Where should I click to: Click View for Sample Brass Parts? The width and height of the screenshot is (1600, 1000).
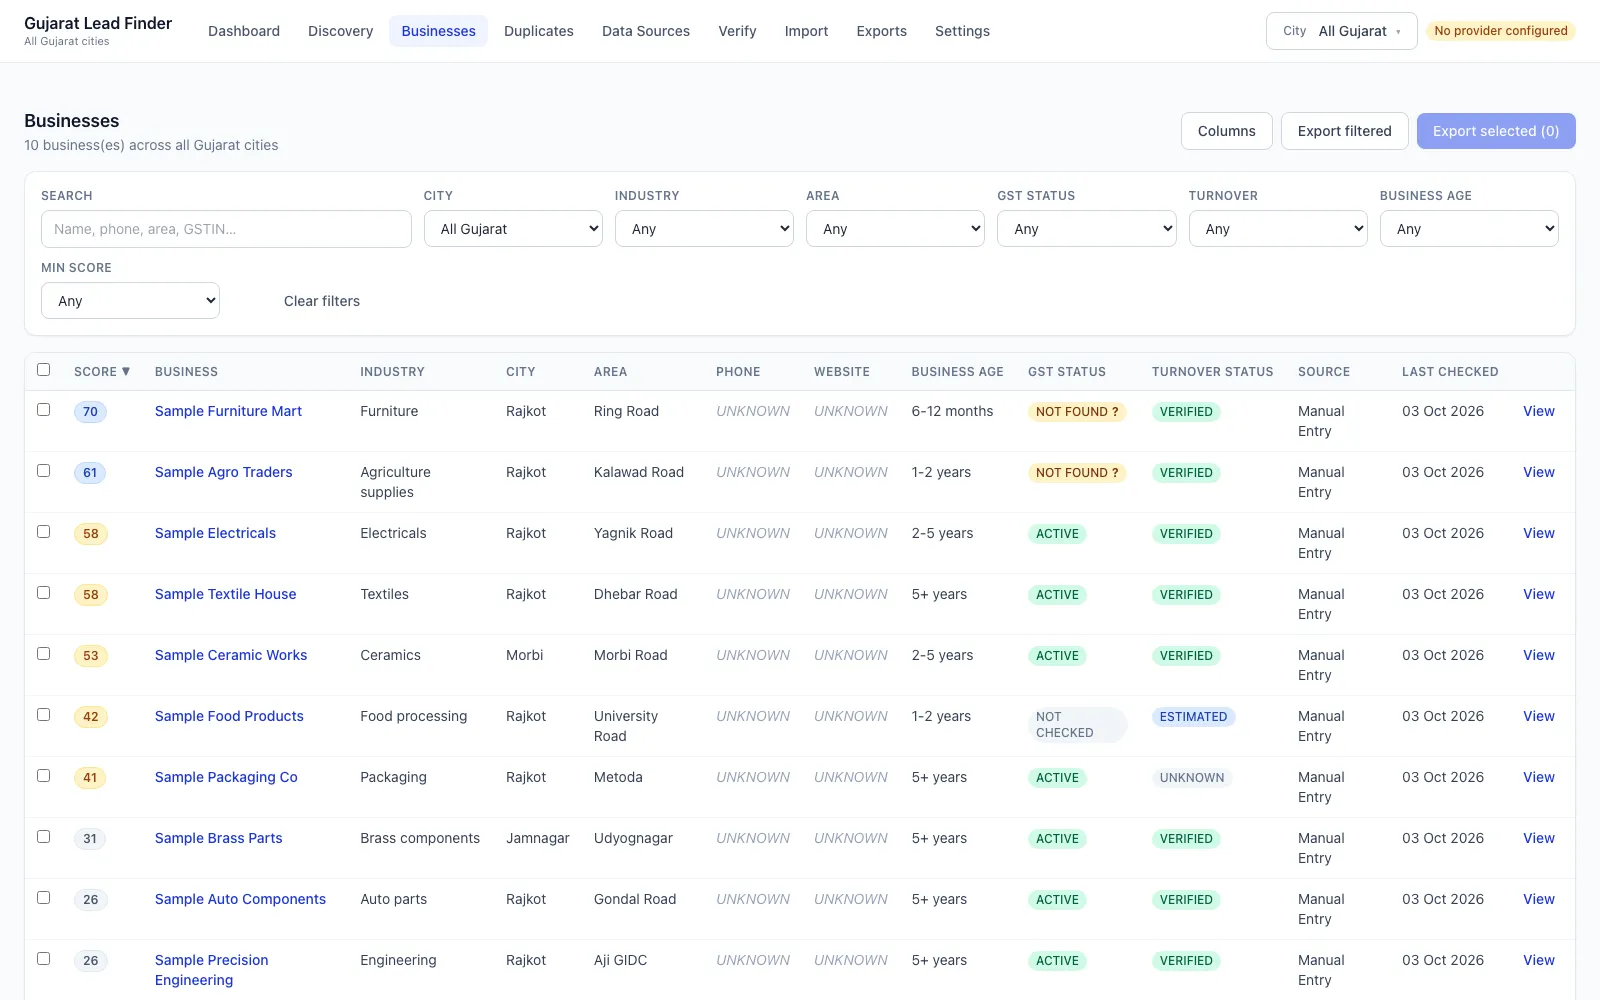tap(1538, 838)
